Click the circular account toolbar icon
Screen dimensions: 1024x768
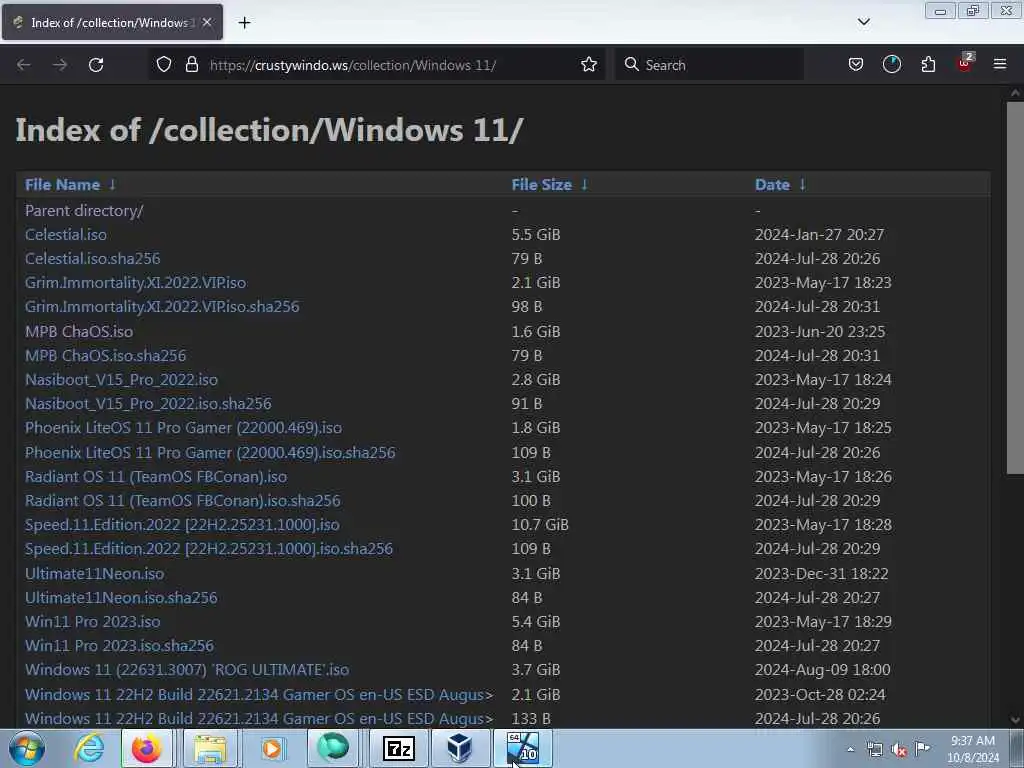pyautogui.click(x=892, y=65)
